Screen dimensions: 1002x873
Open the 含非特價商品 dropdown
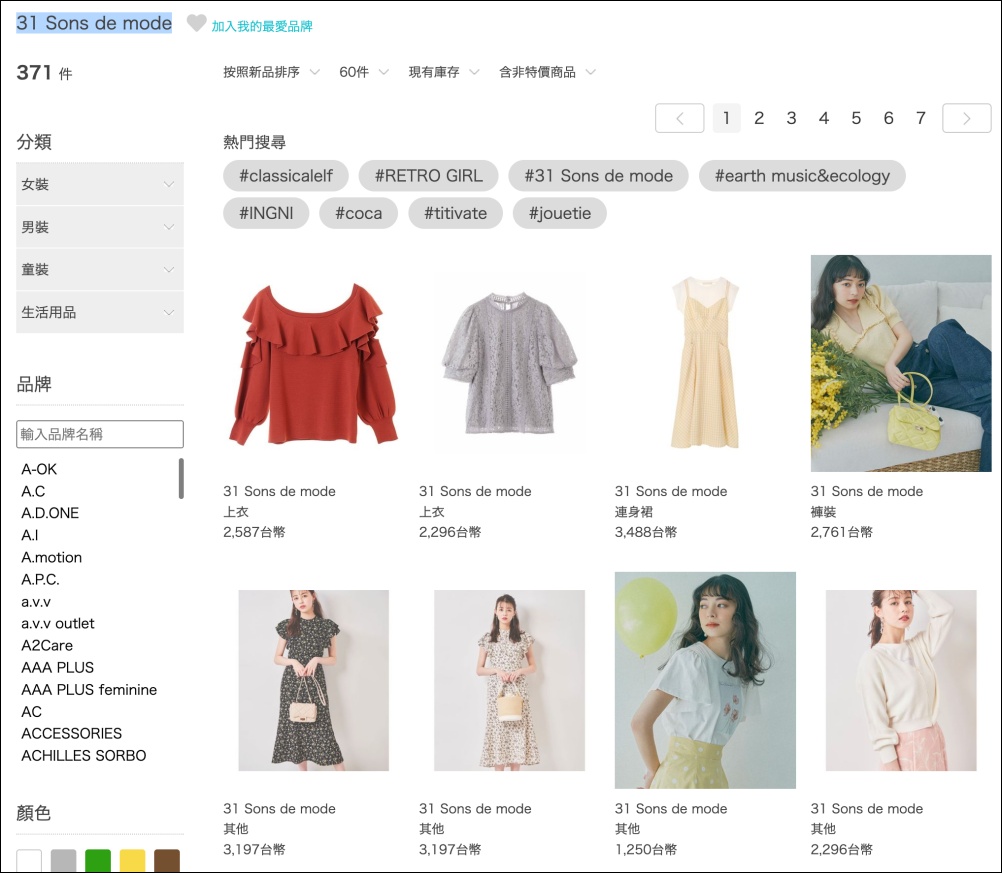click(547, 72)
